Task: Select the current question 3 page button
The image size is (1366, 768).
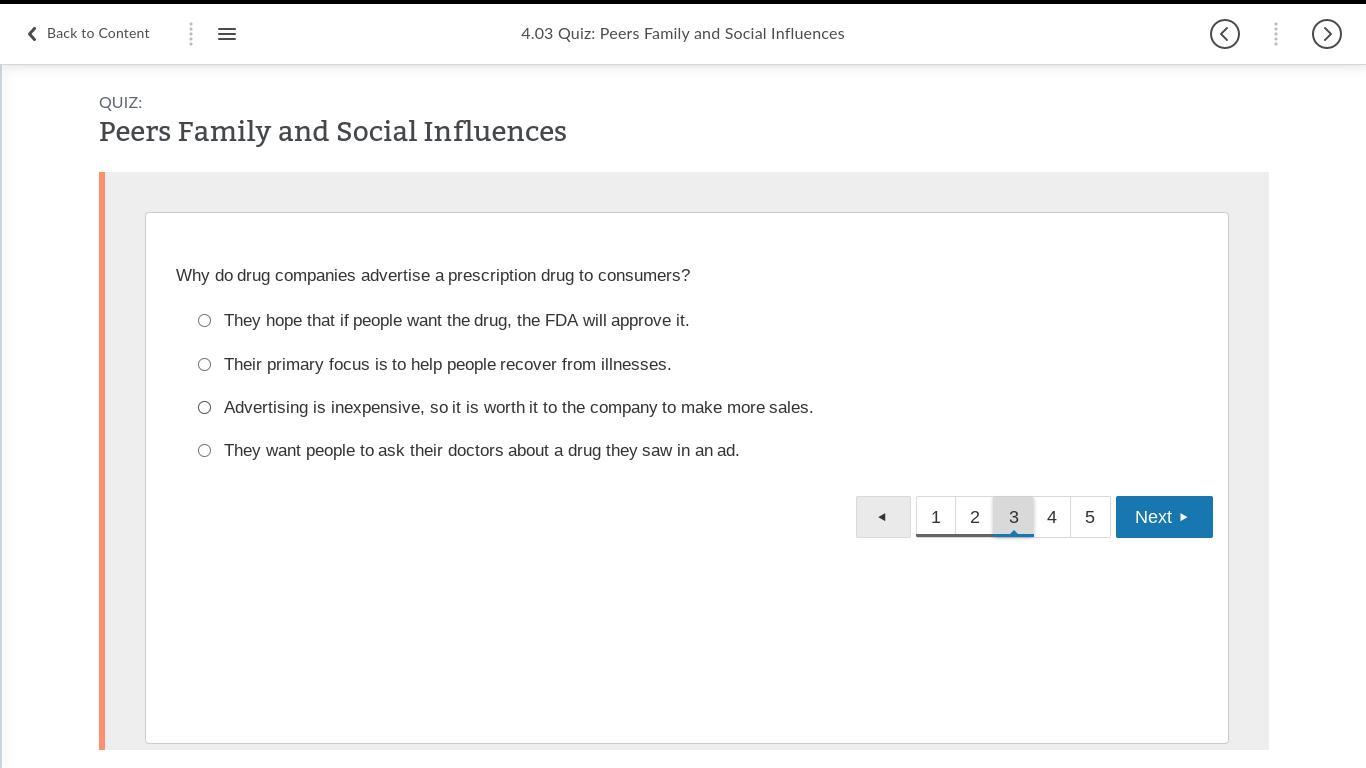Action: (x=1013, y=517)
